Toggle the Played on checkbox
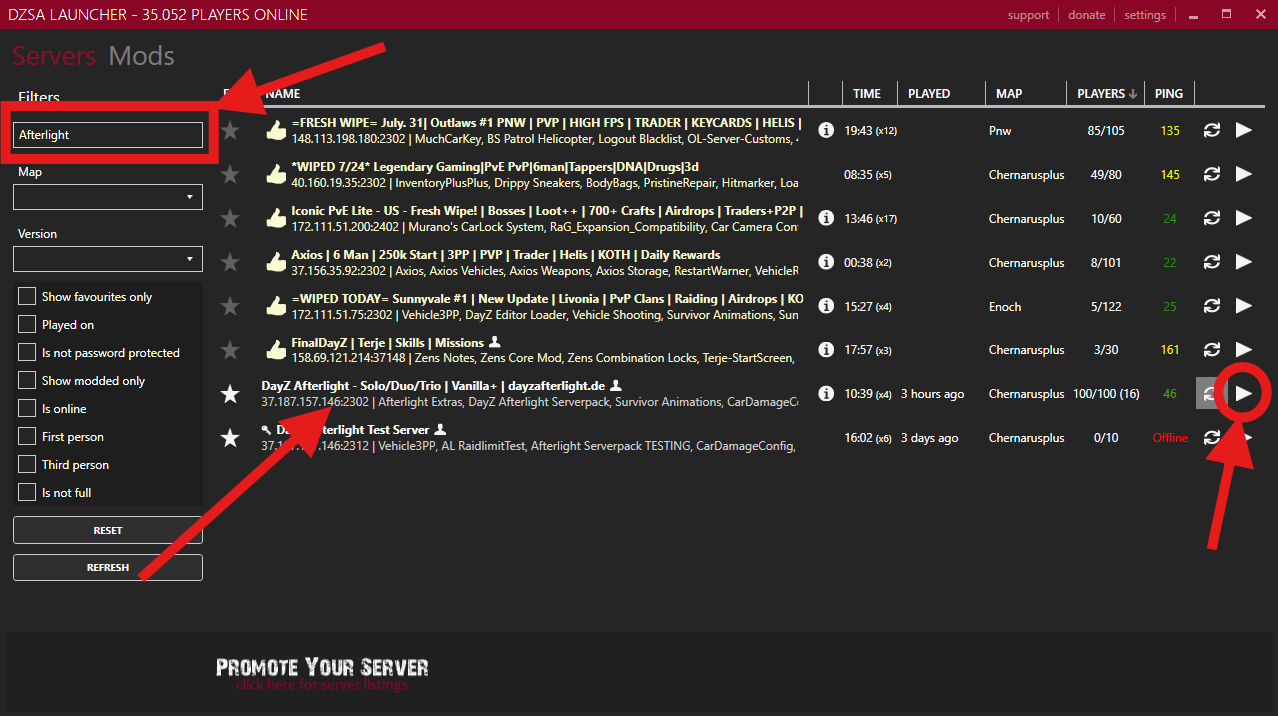 pyautogui.click(x=27, y=325)
